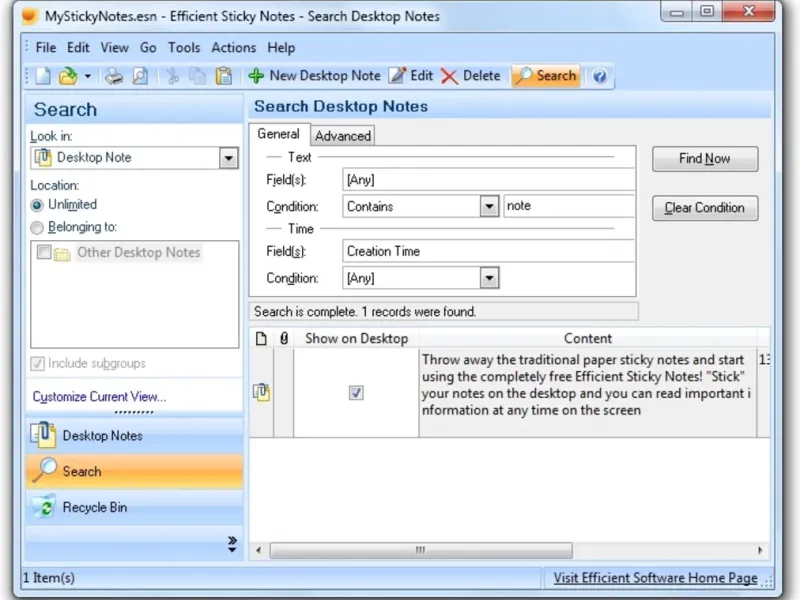Click the attachment paperclip column header
This screenshot has height=600, width=800.
[x=284, y=338]
